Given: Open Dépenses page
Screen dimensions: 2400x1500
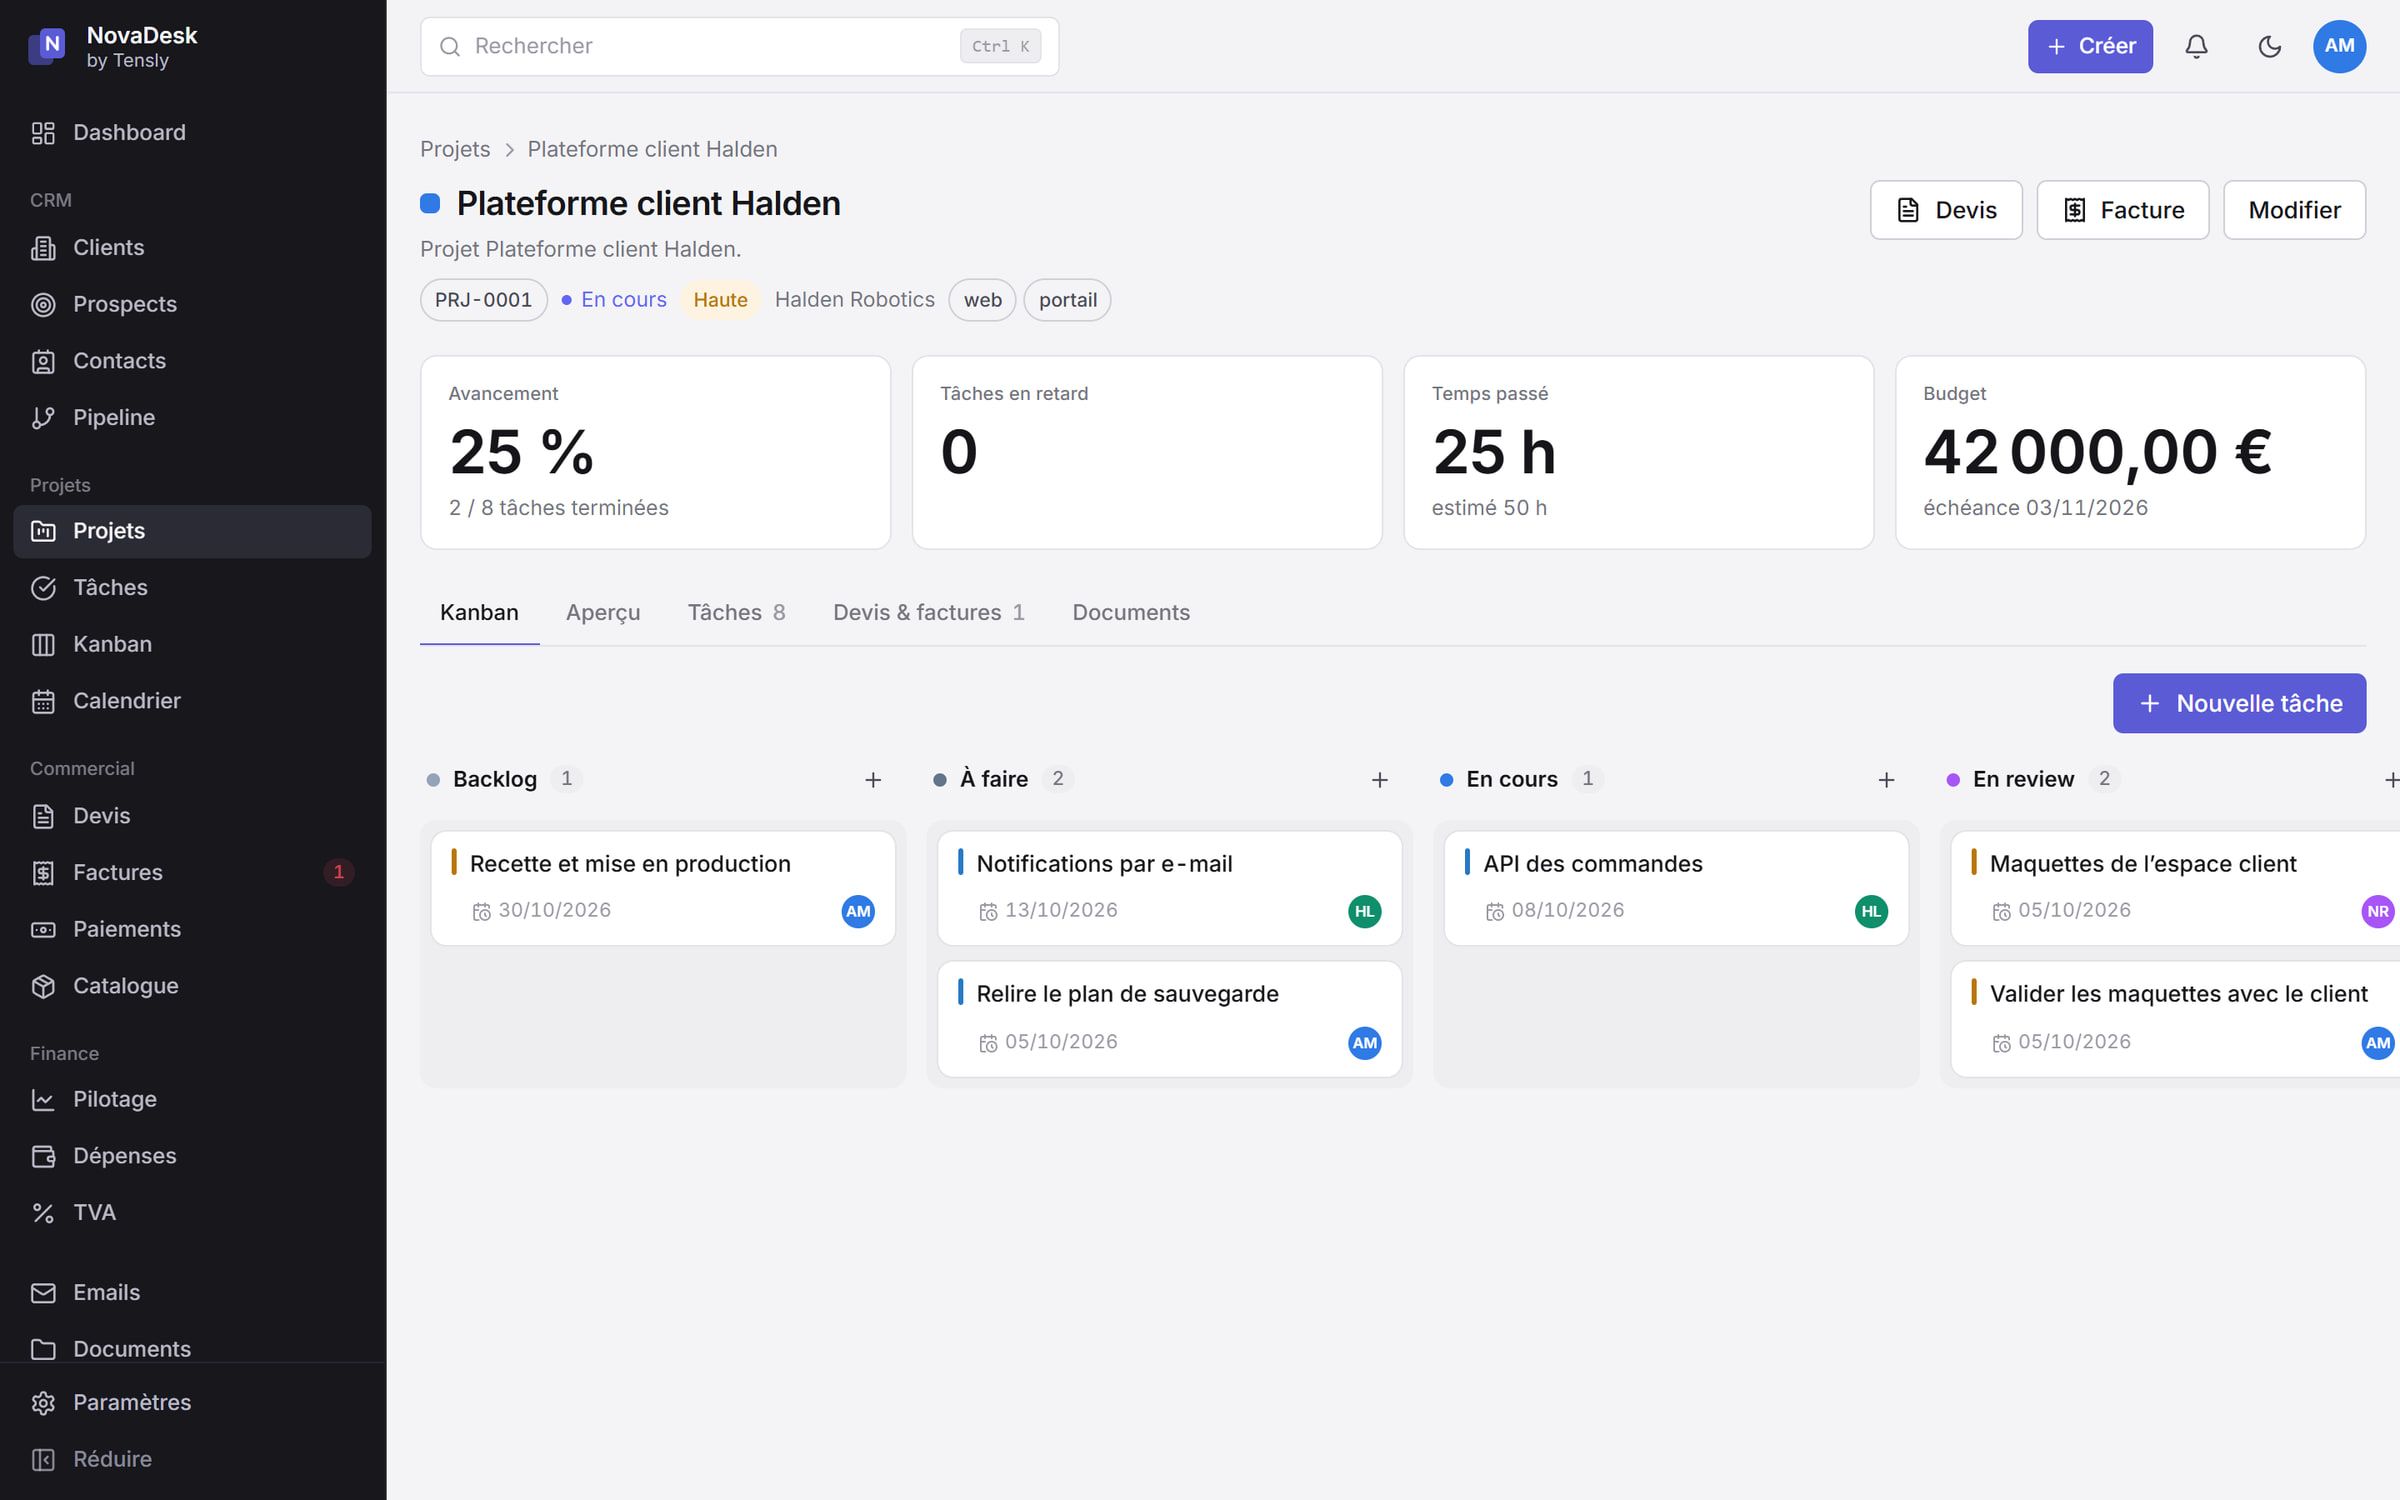Looking at the screenshot, I should click(192, 1156).
